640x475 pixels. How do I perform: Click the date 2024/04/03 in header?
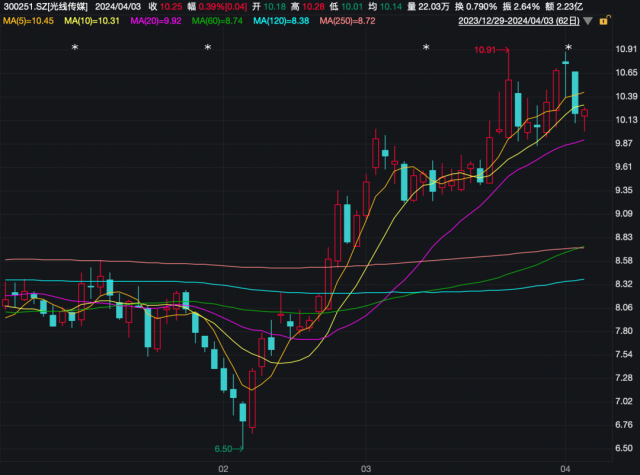click(118, 7)
